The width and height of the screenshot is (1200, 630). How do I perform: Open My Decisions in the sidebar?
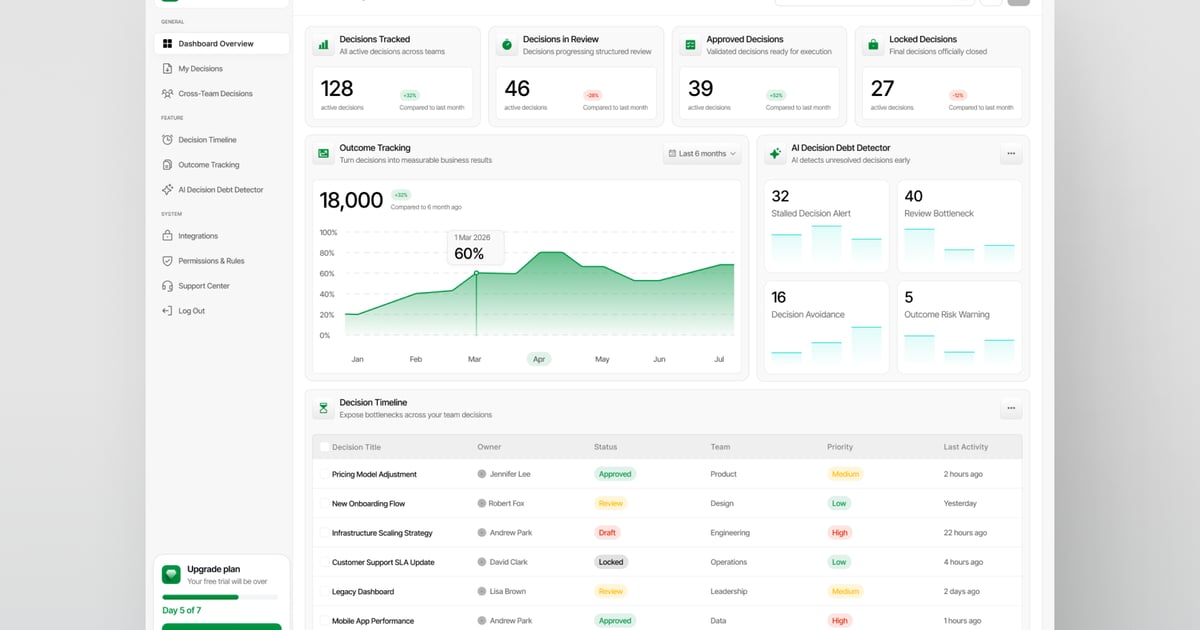[x=200, y=69]
